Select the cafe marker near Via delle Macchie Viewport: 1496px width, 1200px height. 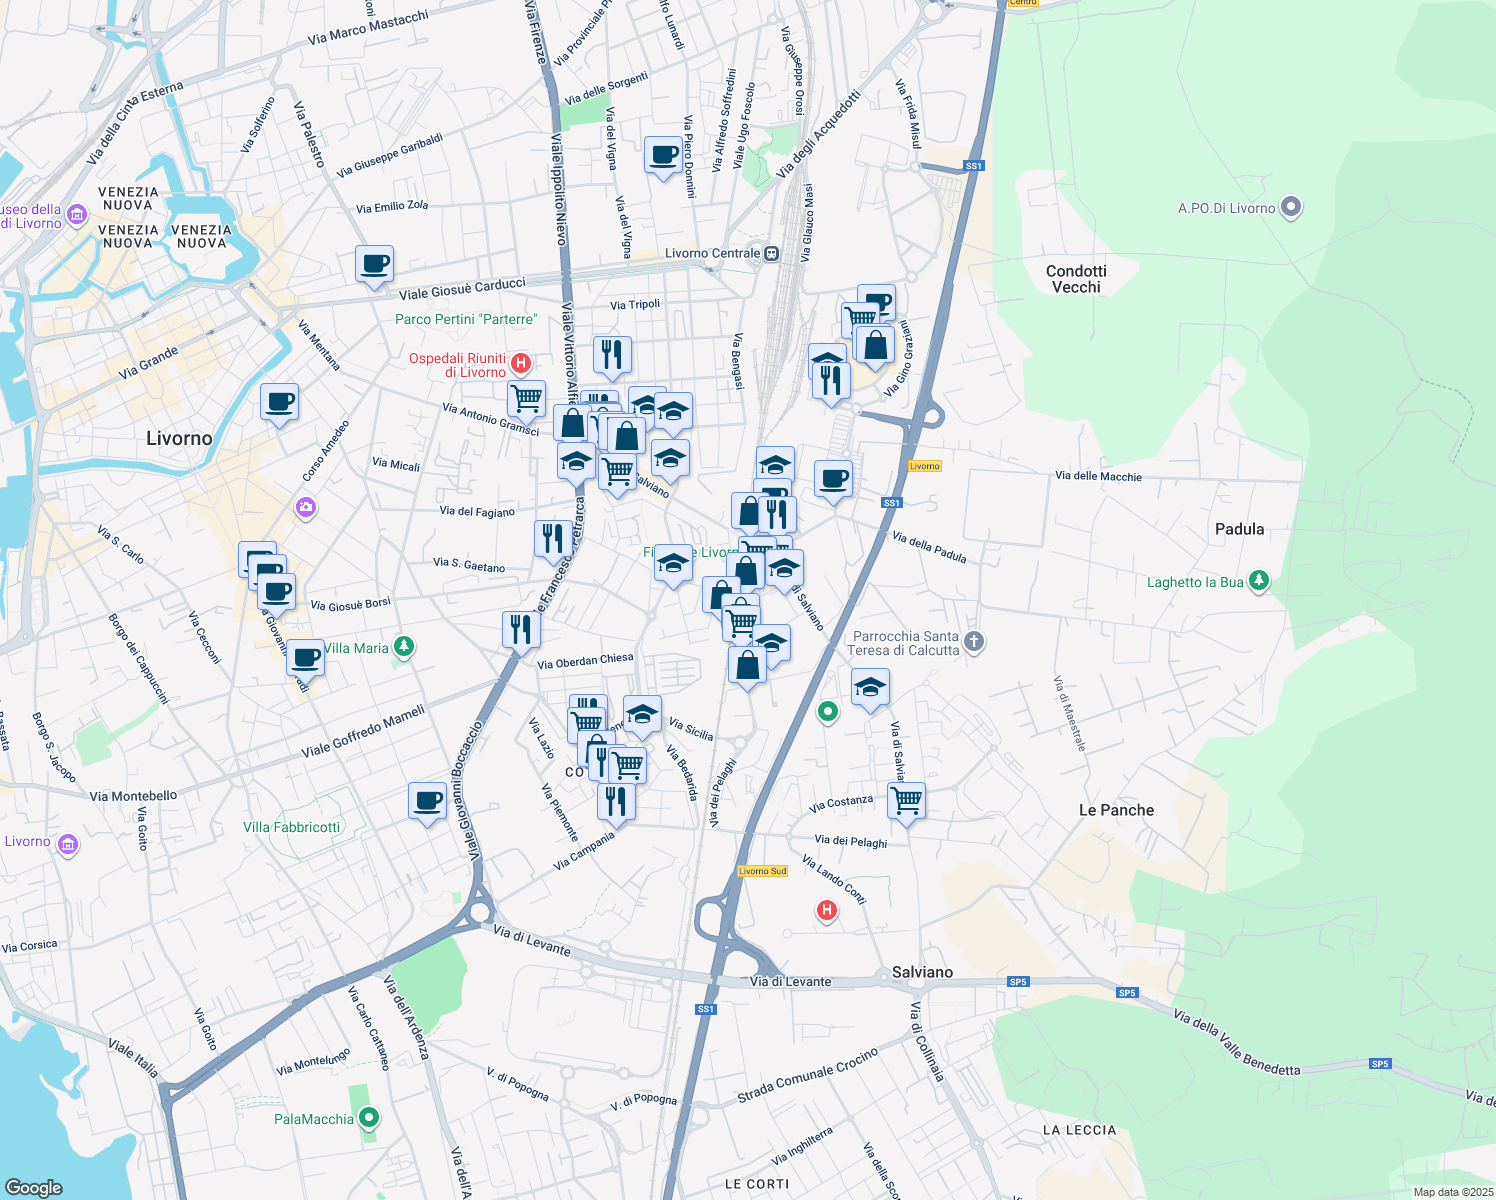coord(833,480)
